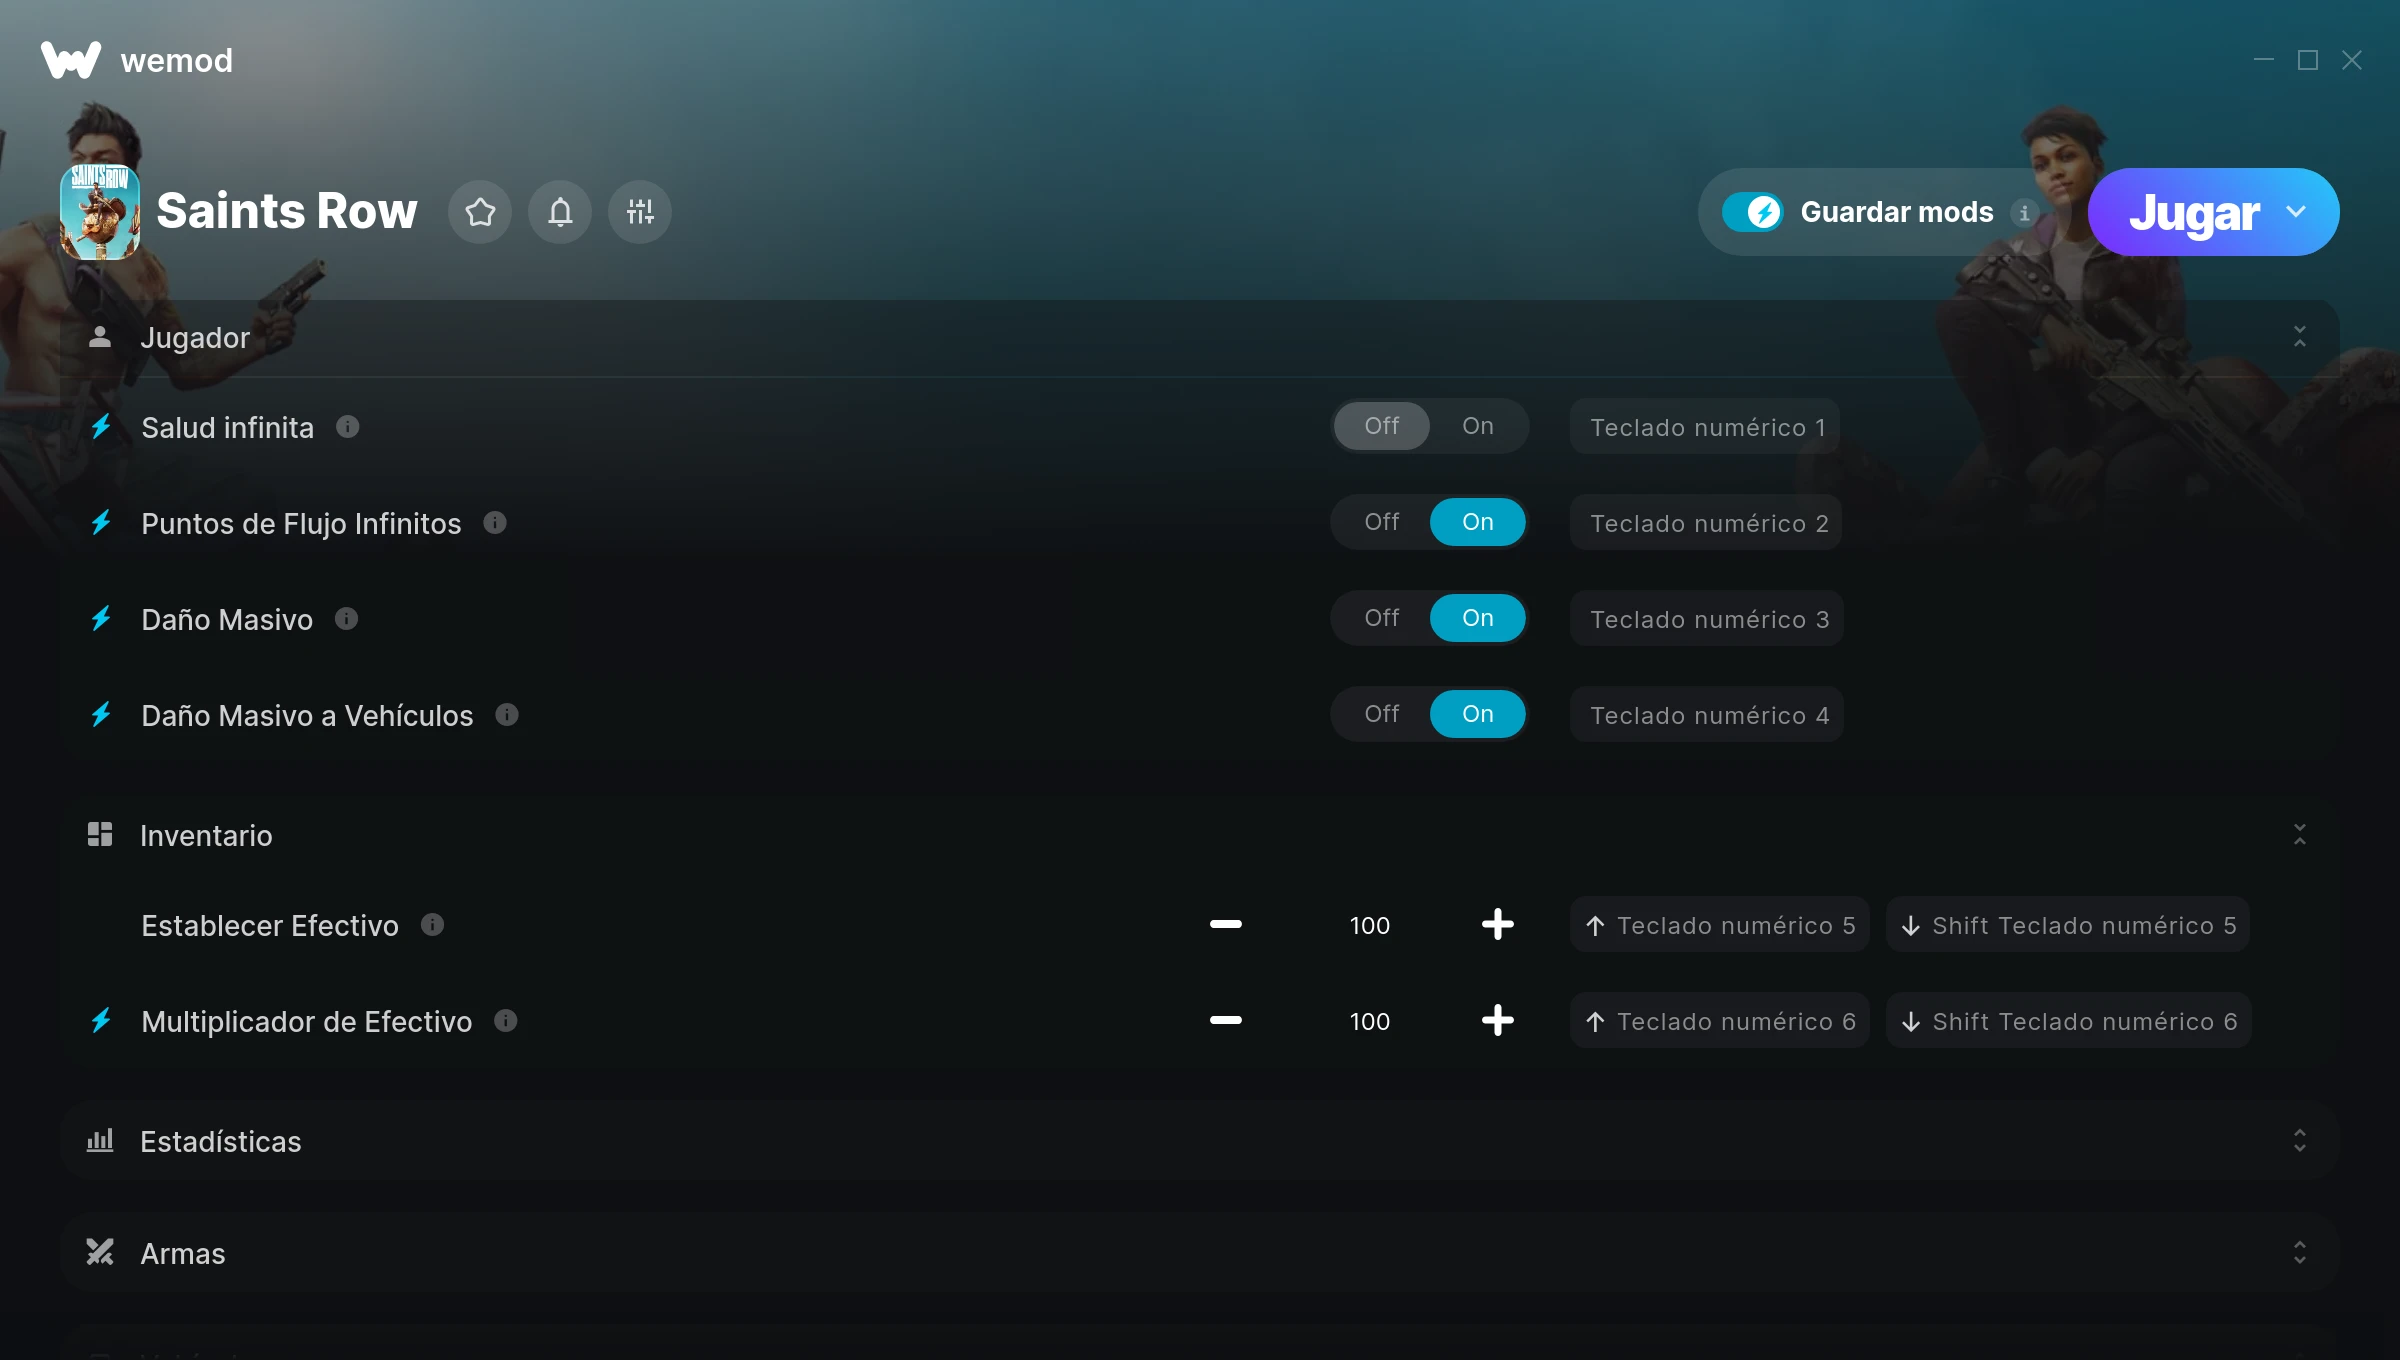The width and height of the screenshot is (2400, 1360).
Task: Turn Daño Masivo Off
Action: 1382,618
